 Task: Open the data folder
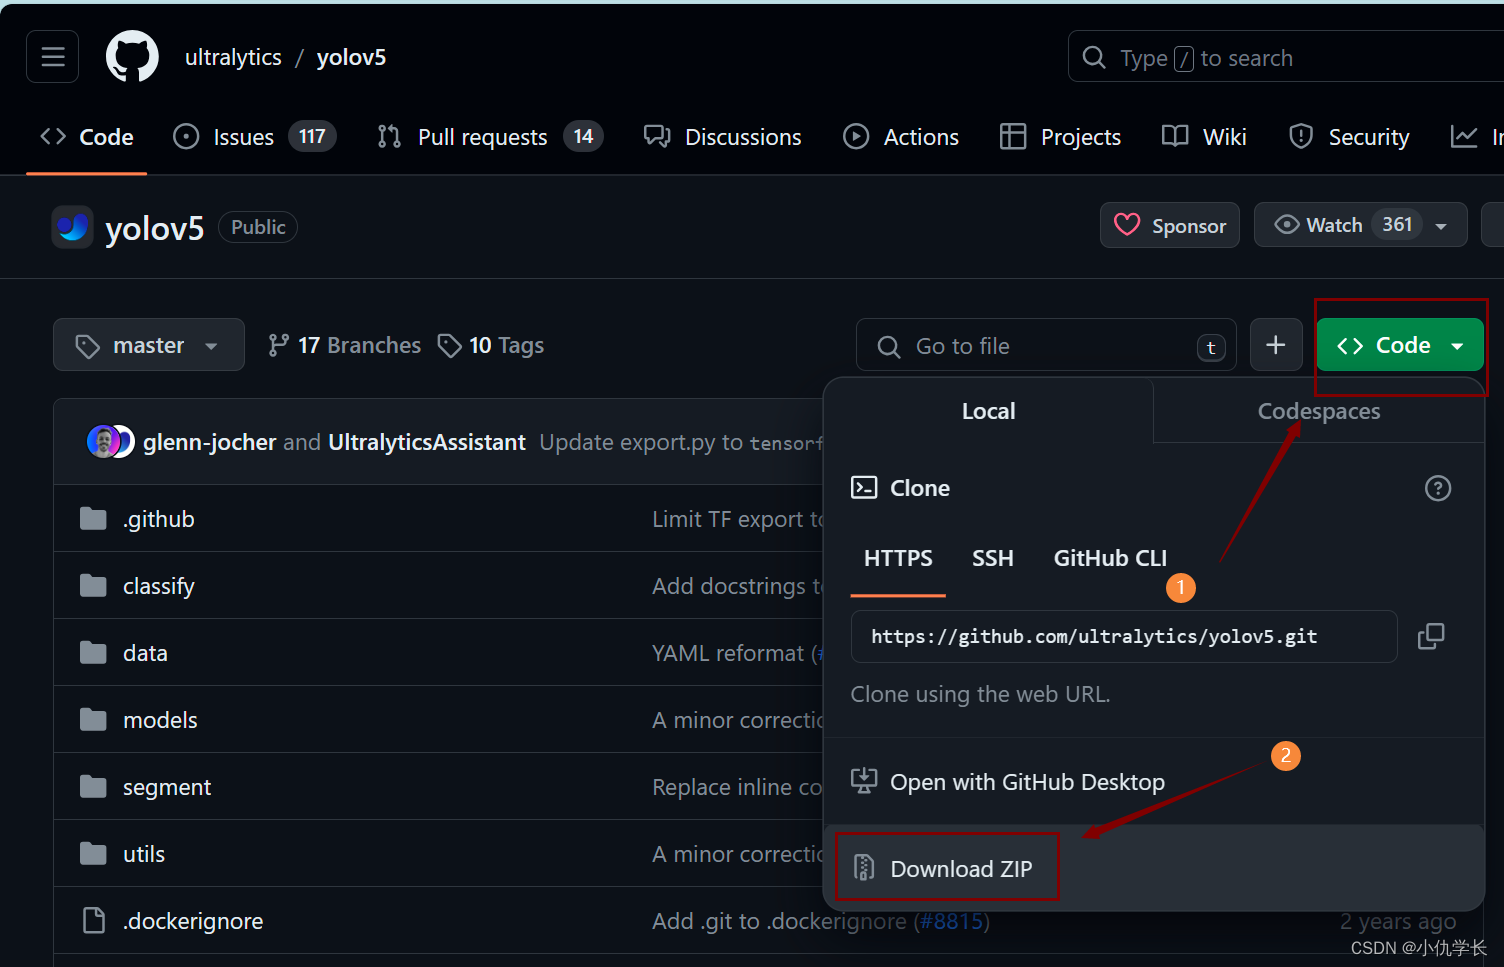(x=145, y=653)
